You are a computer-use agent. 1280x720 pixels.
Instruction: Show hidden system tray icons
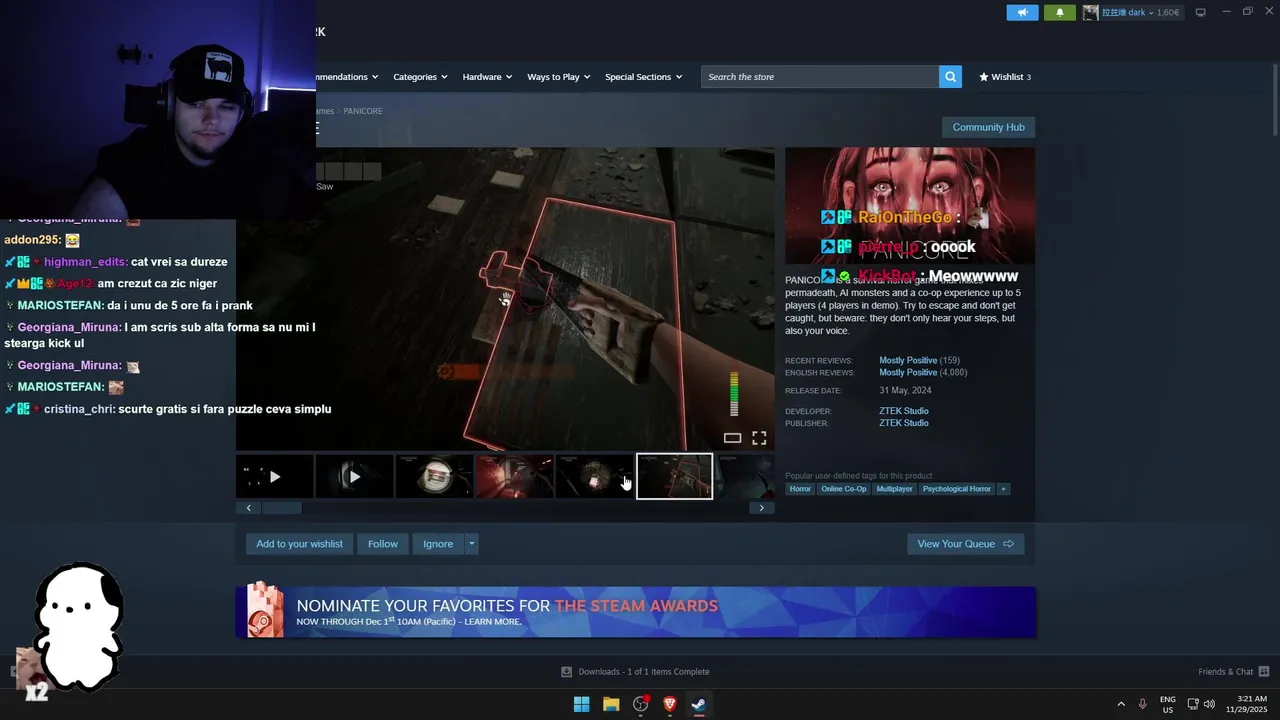[1121, 704]
